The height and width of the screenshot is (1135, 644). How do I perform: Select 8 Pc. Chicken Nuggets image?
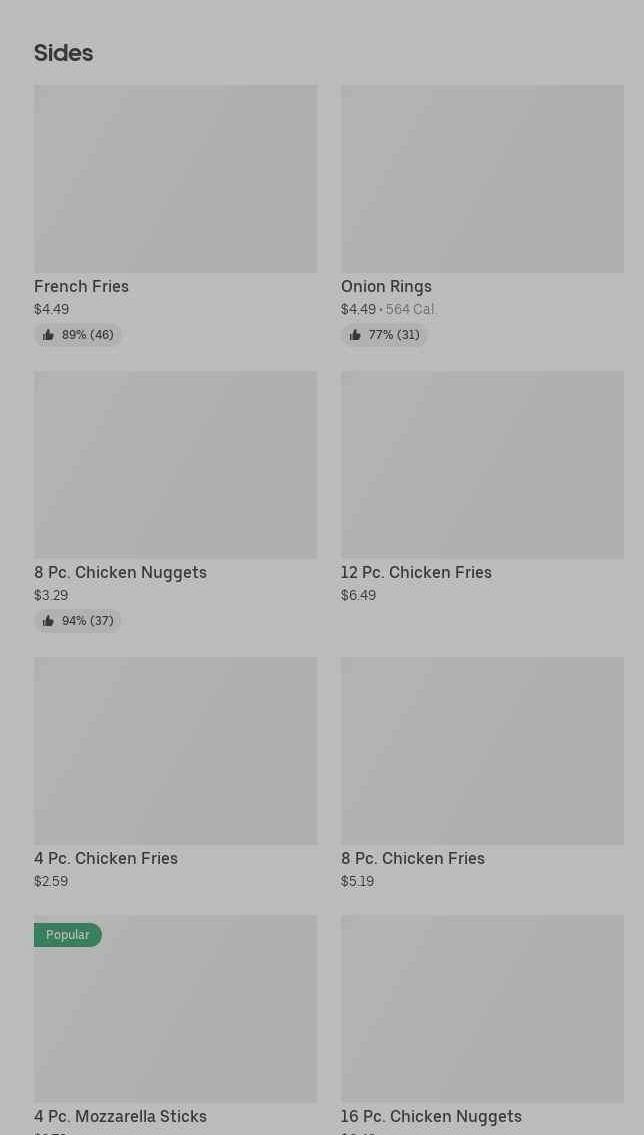[175, 464]
